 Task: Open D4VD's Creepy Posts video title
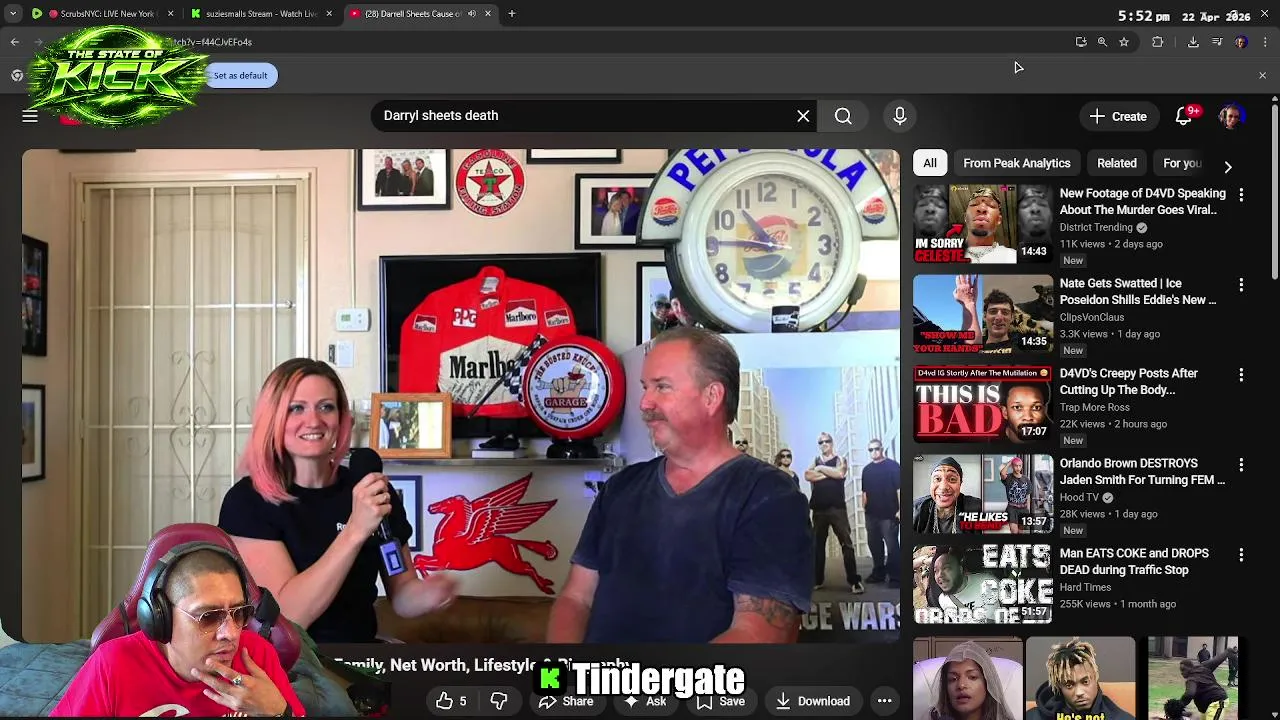click(x=1129, y=381)
